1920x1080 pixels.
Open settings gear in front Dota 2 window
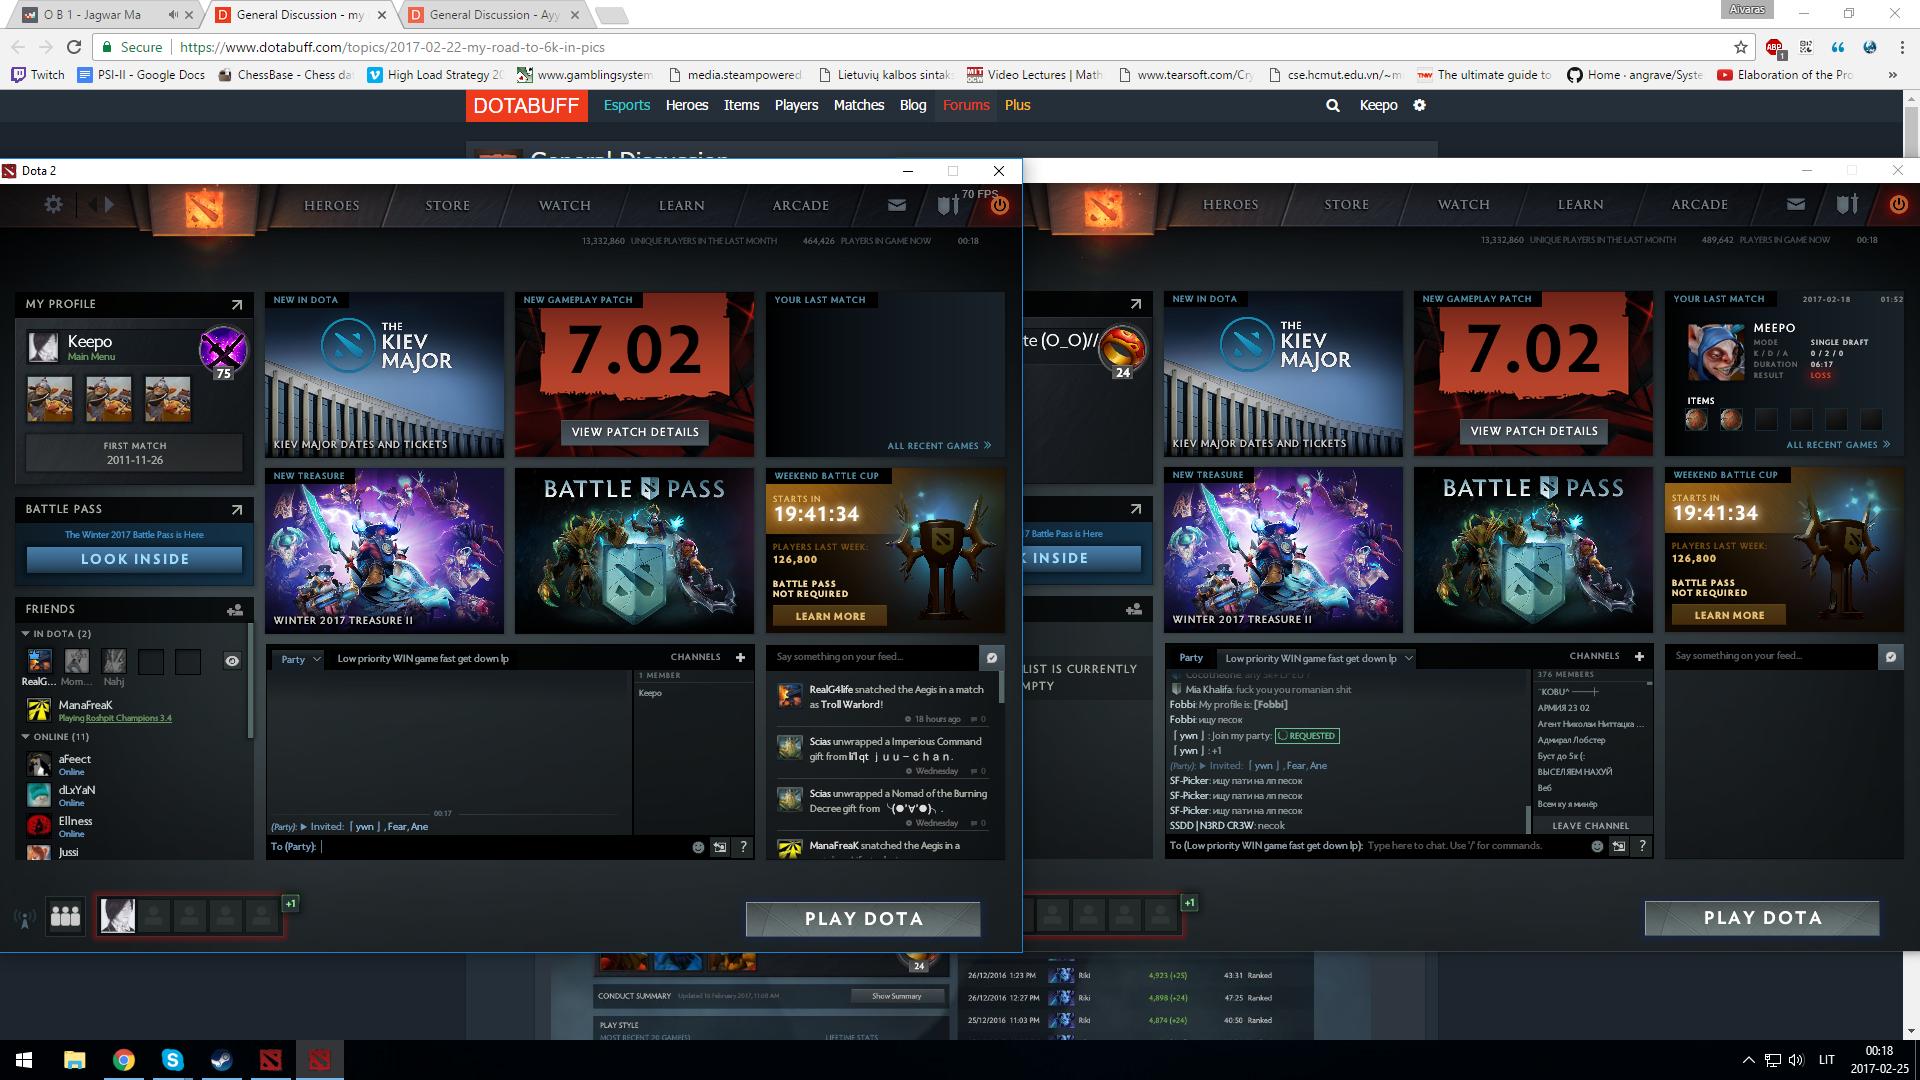tap(53, 204)
